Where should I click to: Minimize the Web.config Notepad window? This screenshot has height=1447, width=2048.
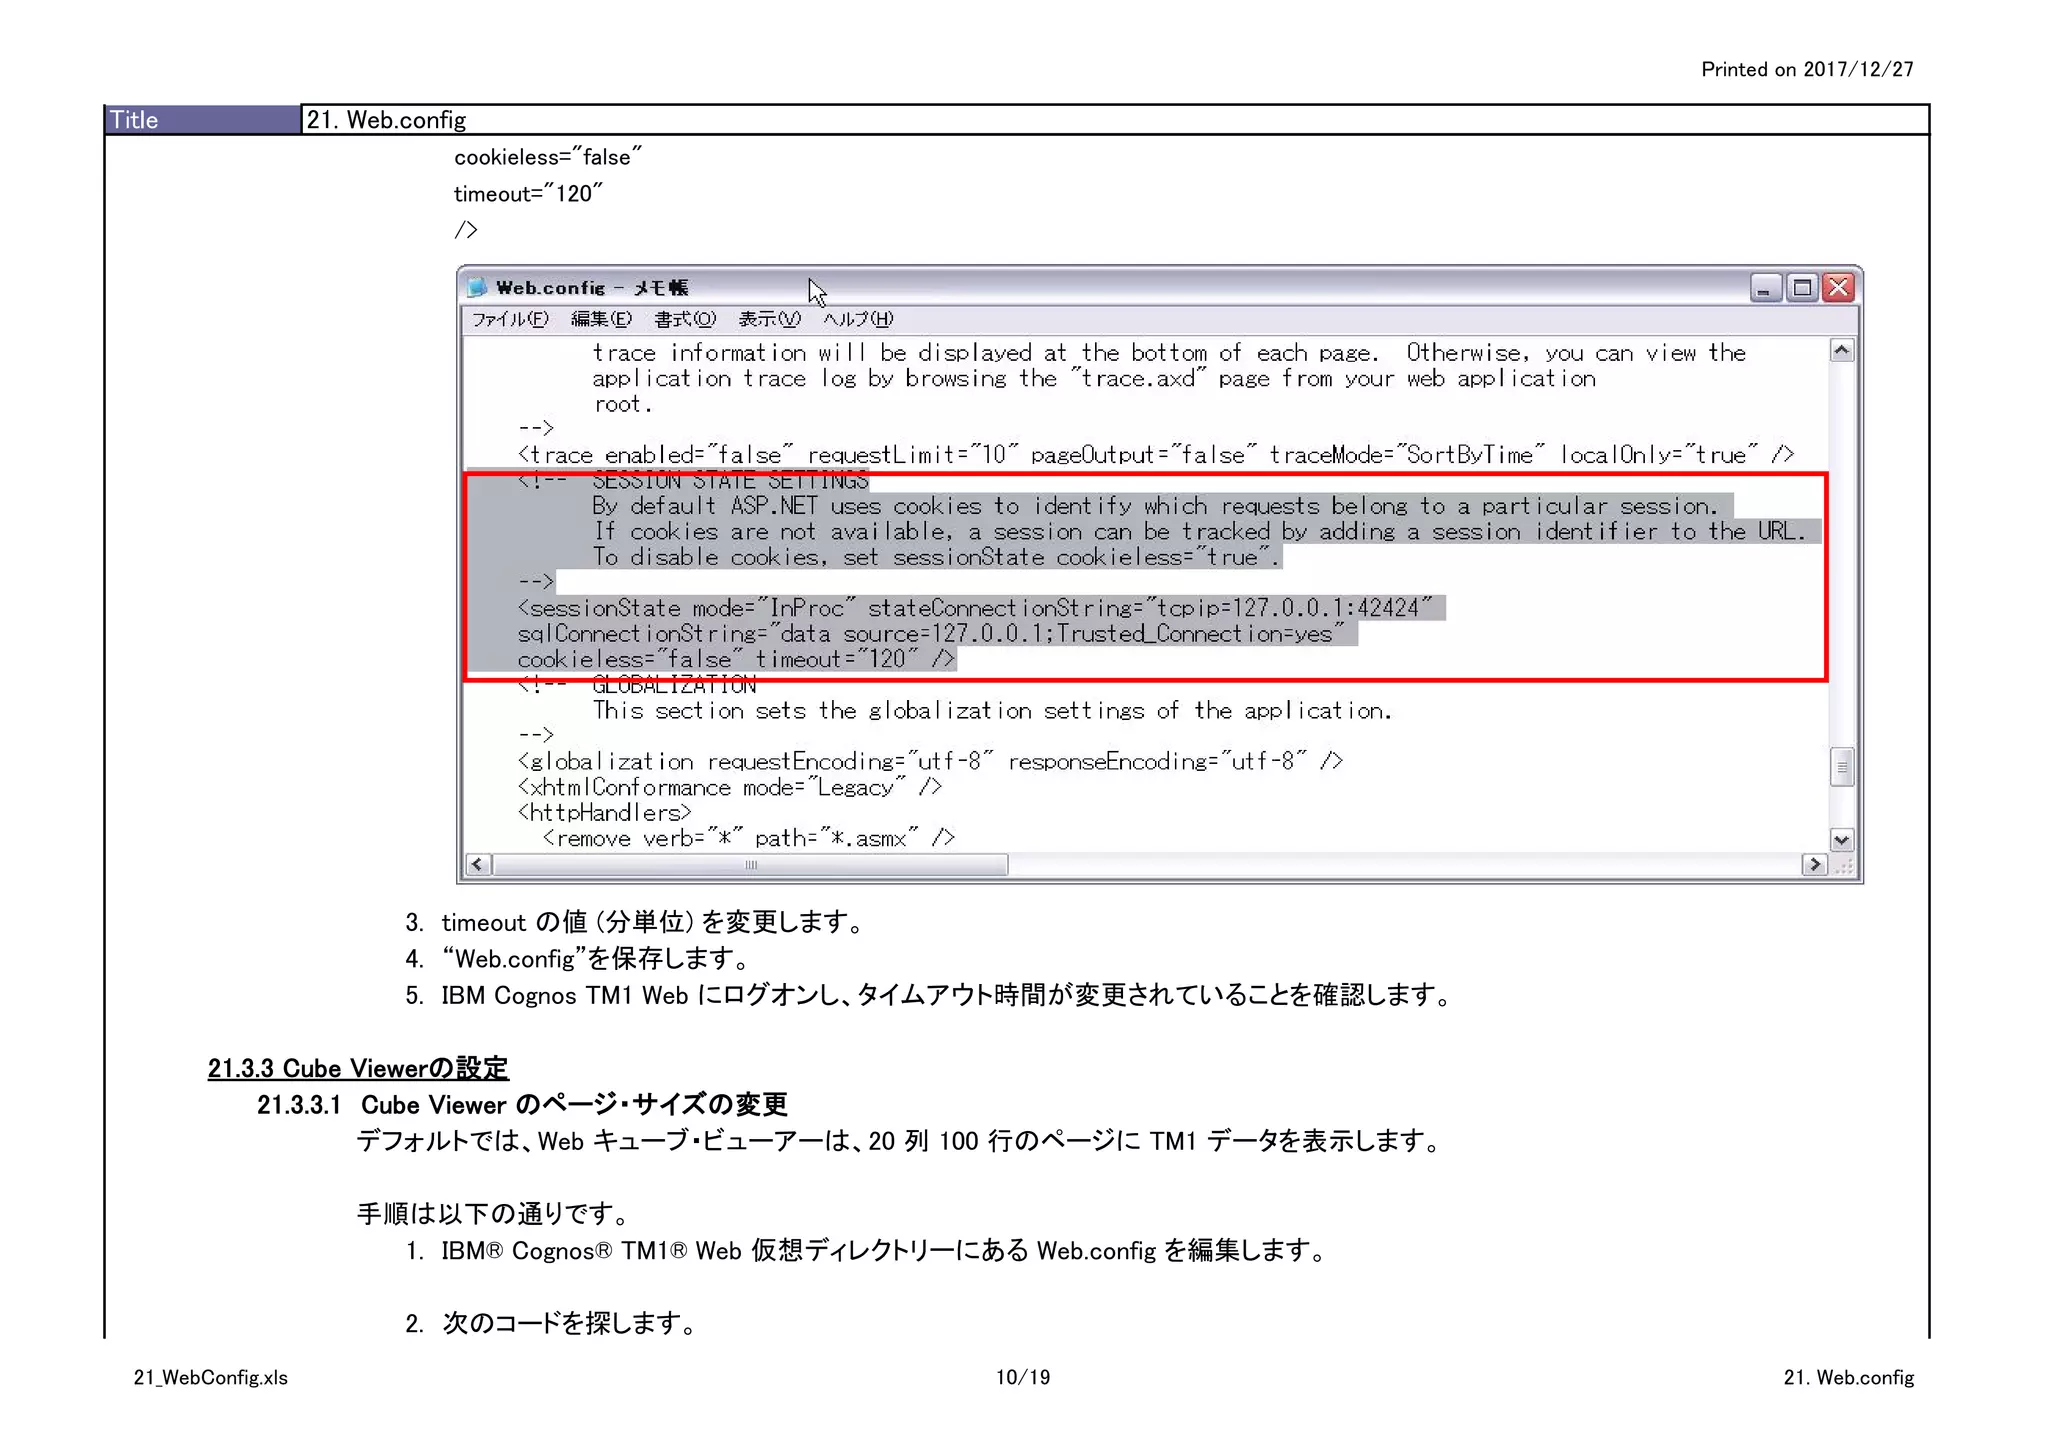click(x=1765, y=288)
